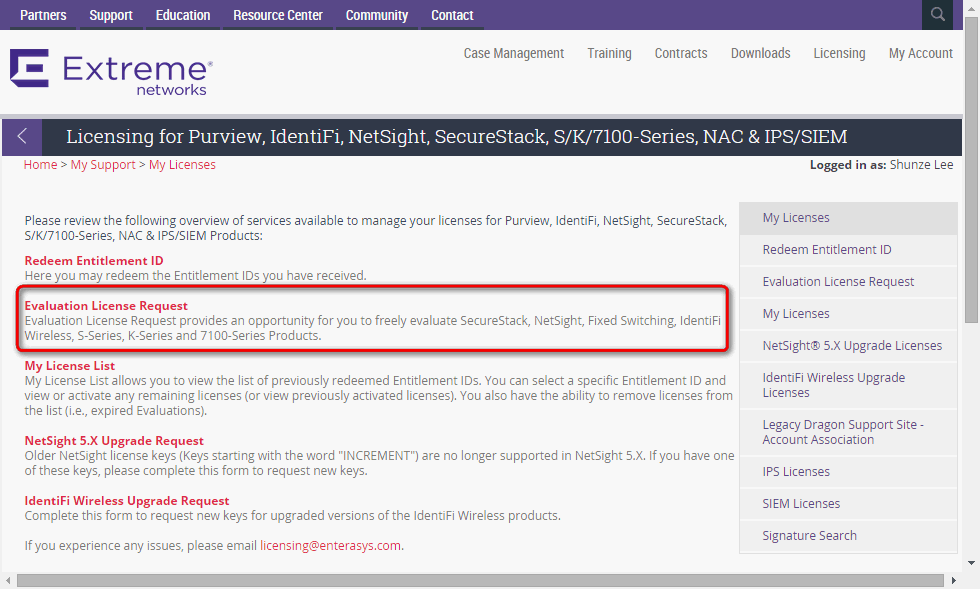Click the back arrow beside page title

tap(22, 136)
